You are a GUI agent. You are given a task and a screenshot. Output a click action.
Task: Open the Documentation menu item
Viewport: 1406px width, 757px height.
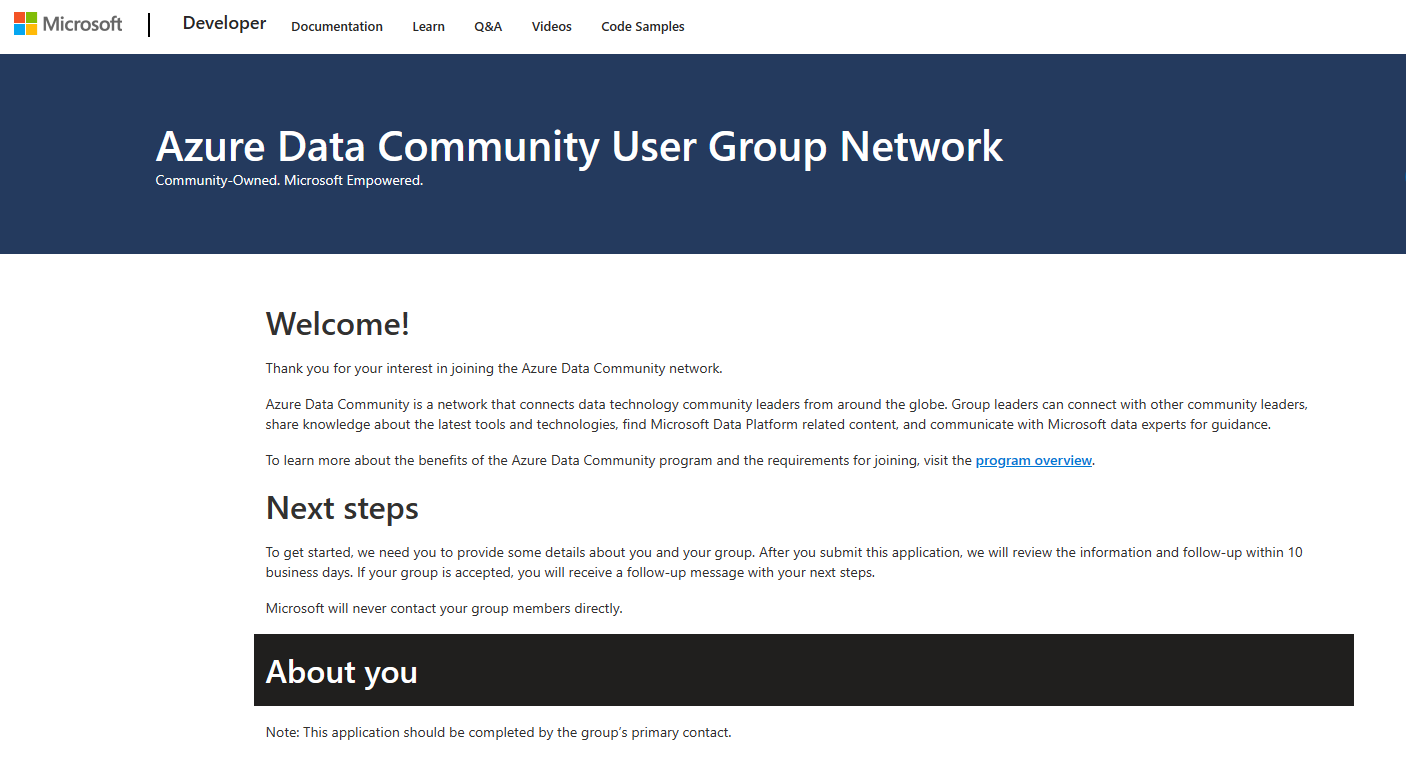click(x=337, y=27)
